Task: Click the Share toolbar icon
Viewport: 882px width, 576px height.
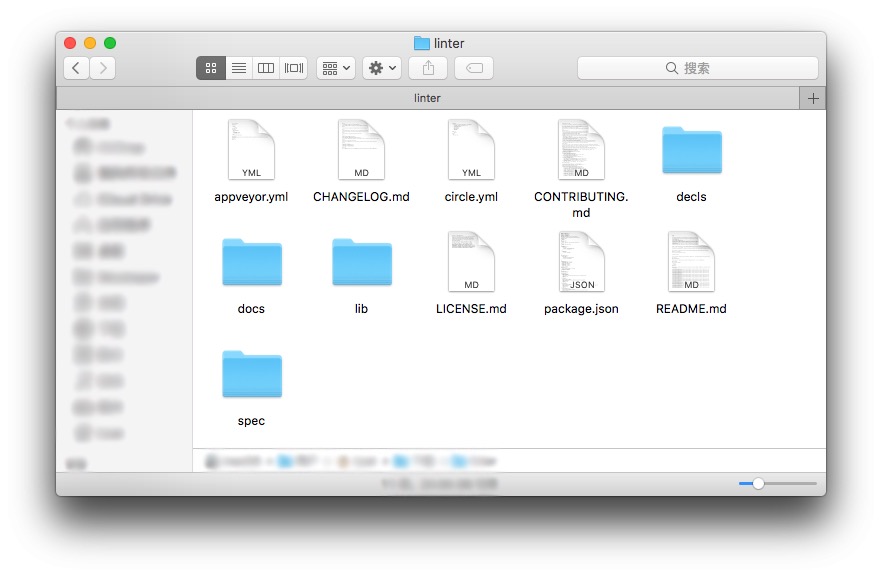Action: tap(428, 68)
